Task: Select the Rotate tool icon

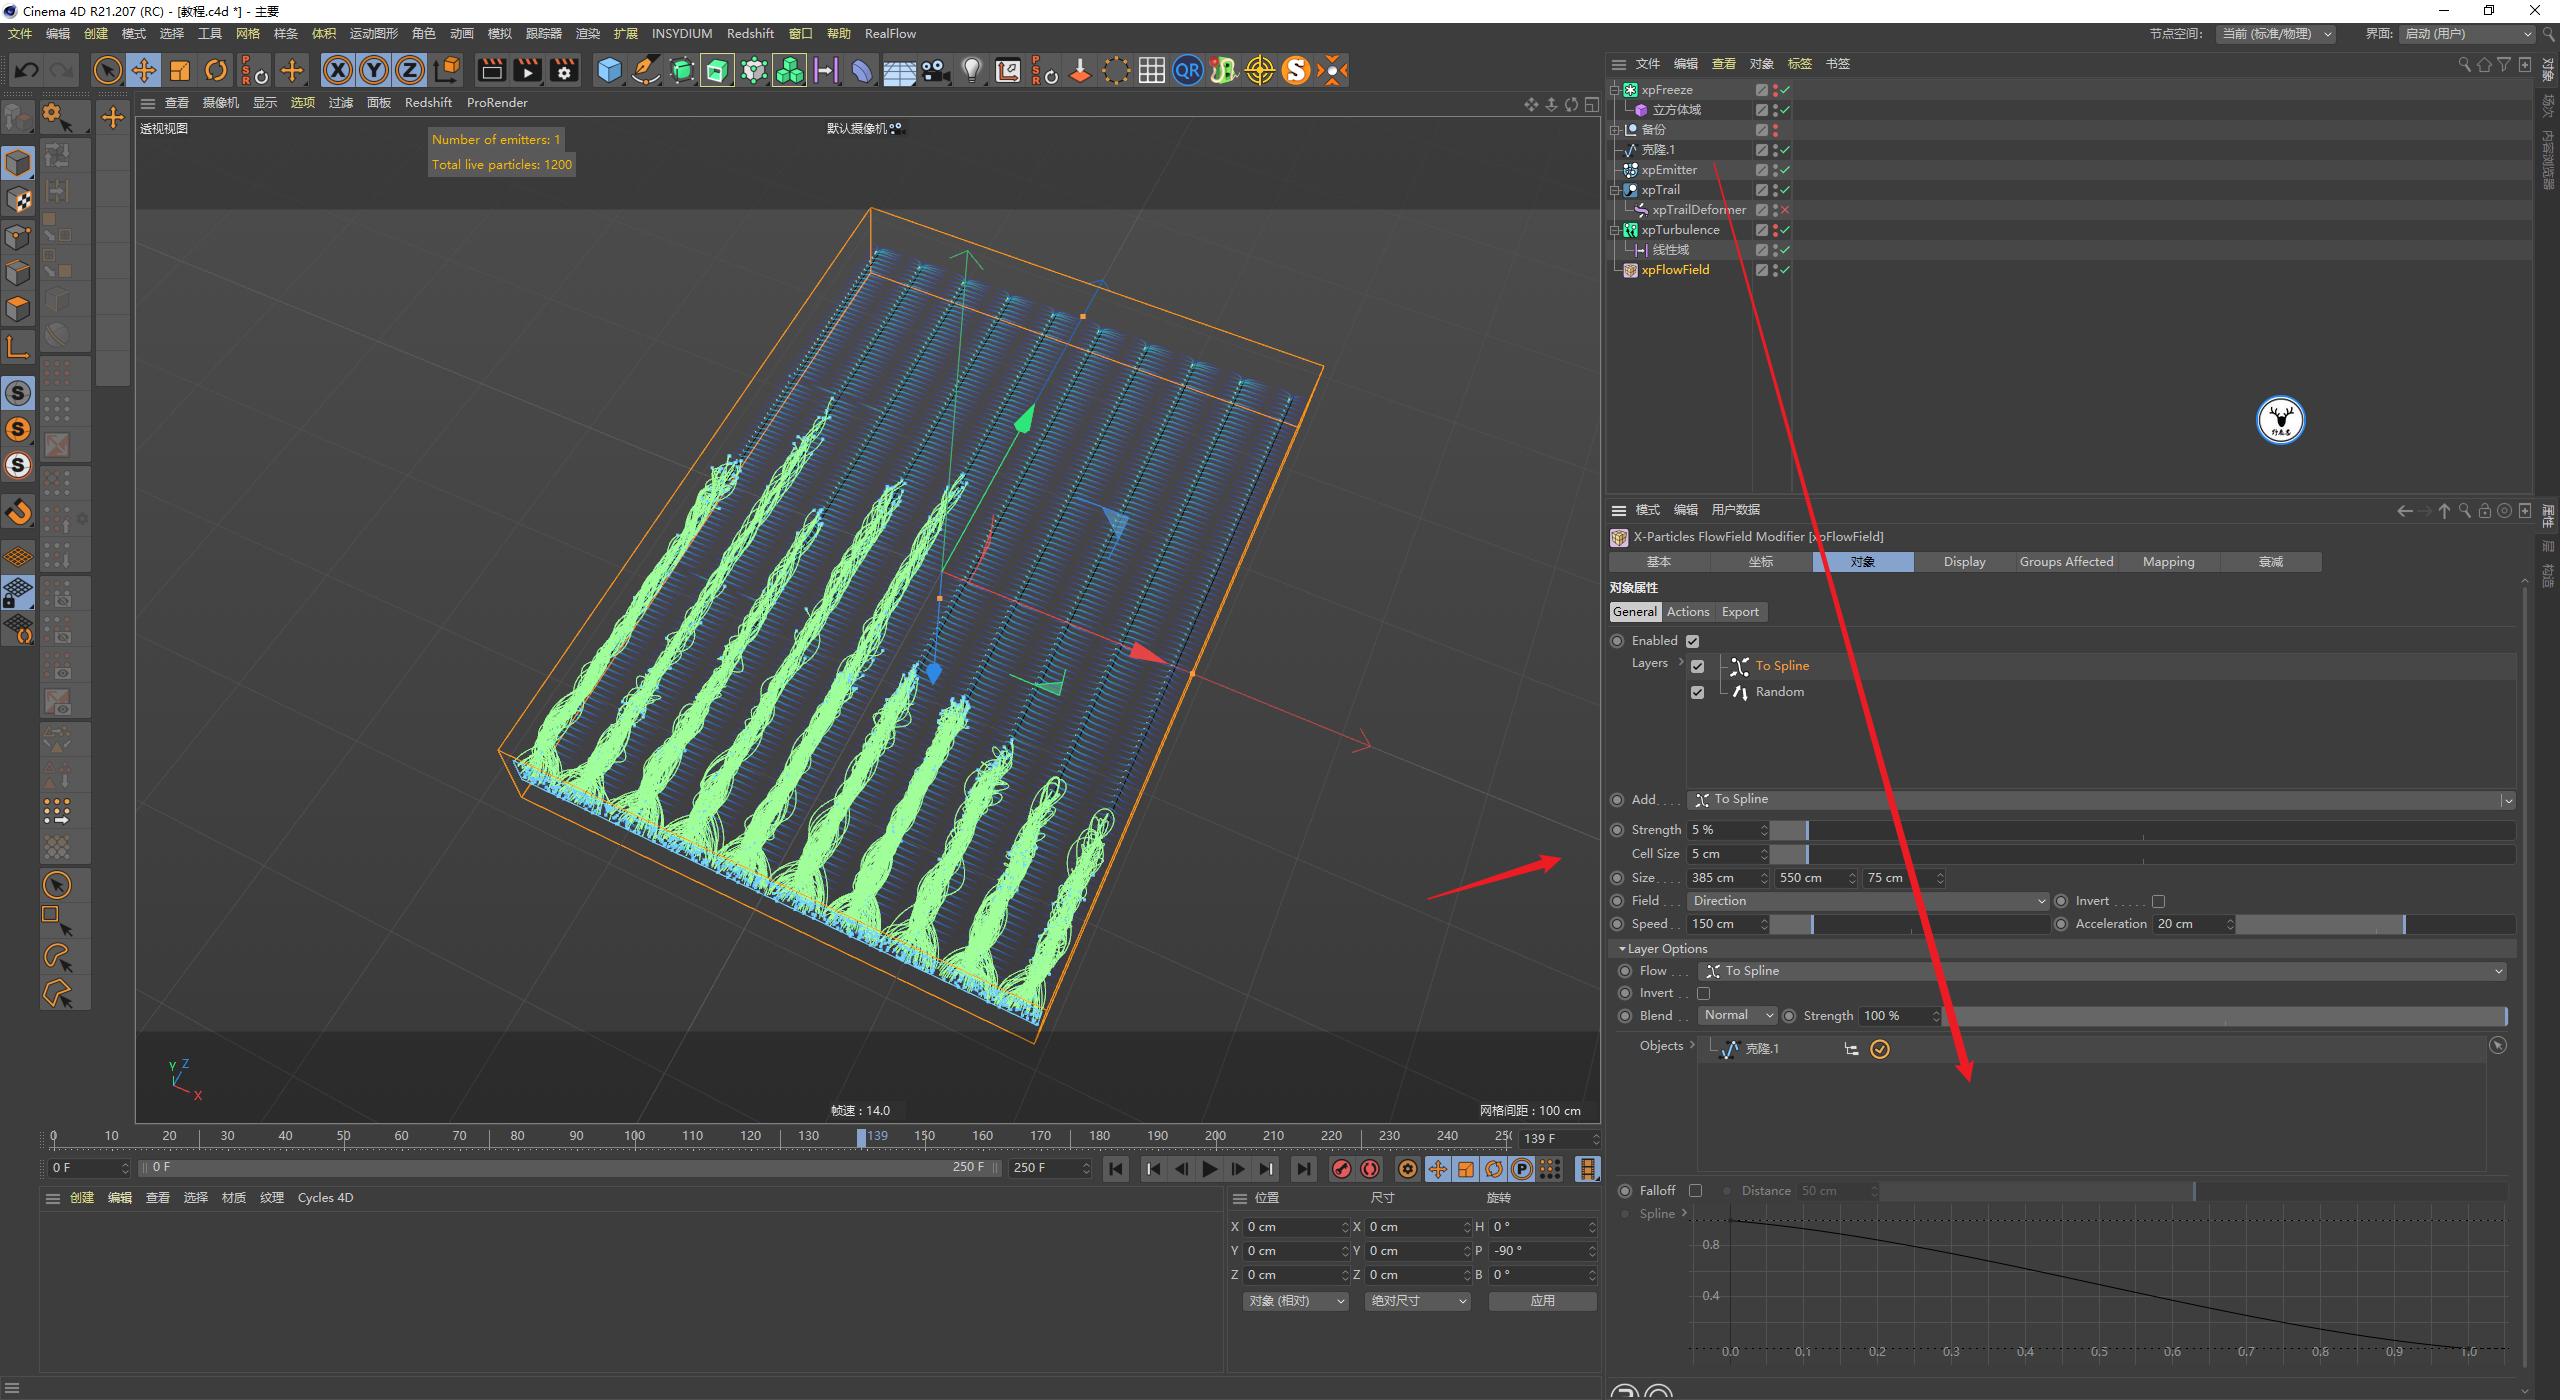Action: 216,70
